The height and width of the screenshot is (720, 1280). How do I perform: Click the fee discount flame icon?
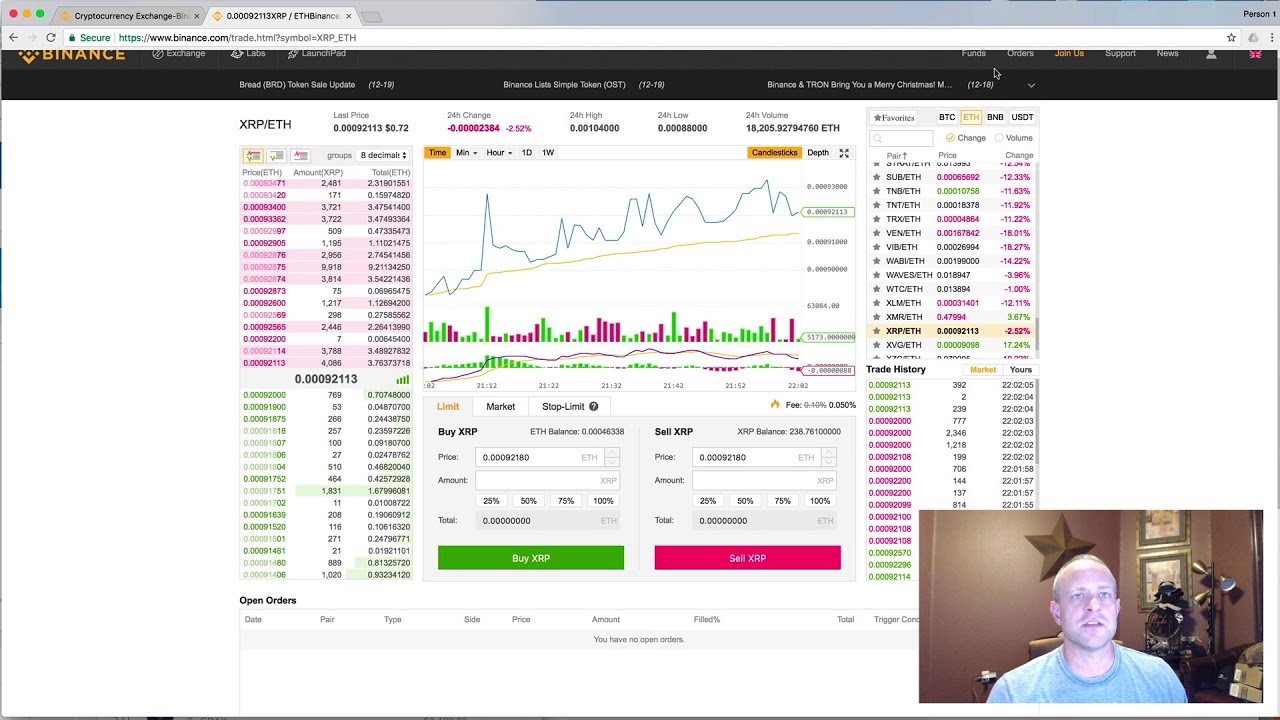(774, 405)
